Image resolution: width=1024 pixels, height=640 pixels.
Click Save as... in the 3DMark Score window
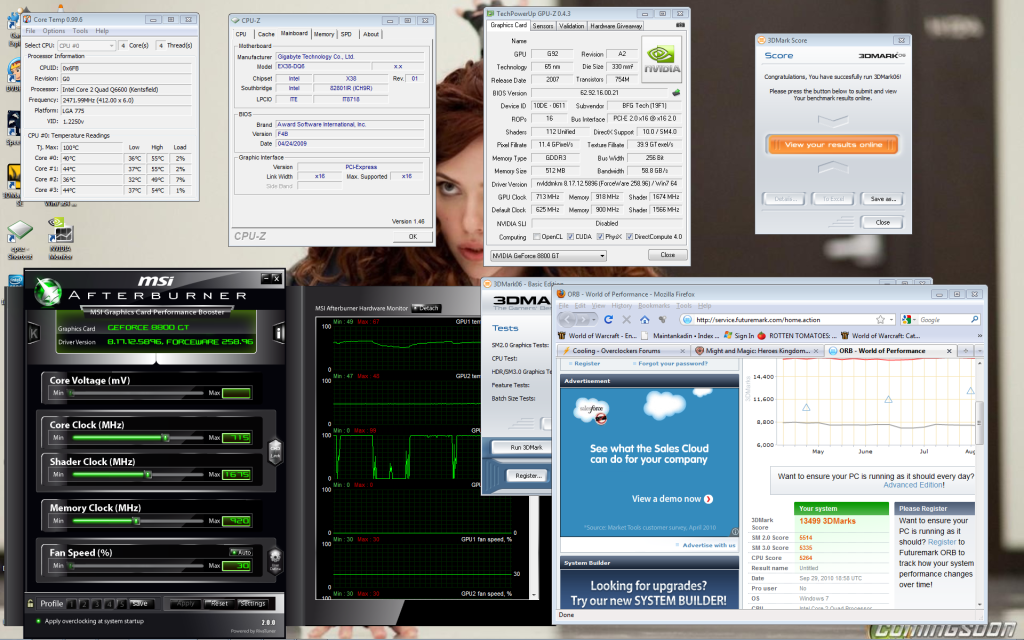(883, 199)
